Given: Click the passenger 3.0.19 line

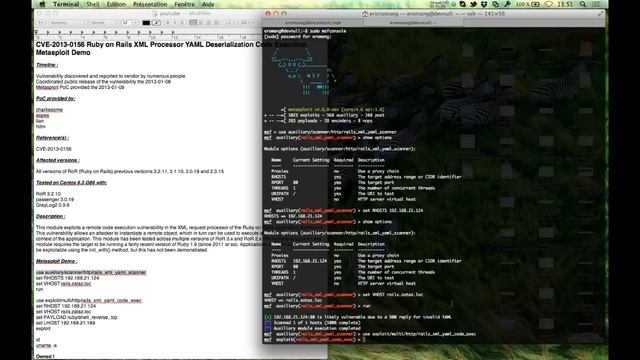Looking at the screenshot, I should pos(55,200).
